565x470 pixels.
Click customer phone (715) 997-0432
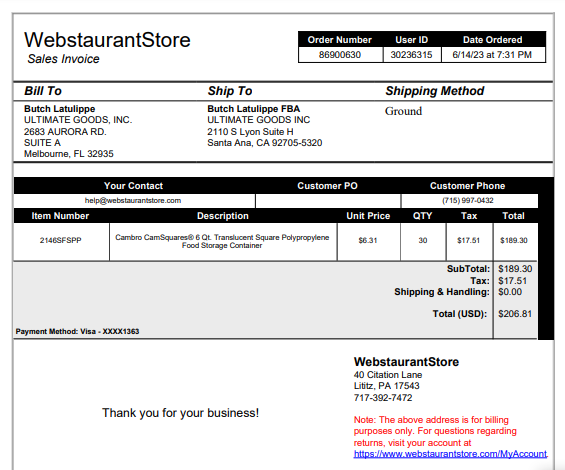pos(468,200)
